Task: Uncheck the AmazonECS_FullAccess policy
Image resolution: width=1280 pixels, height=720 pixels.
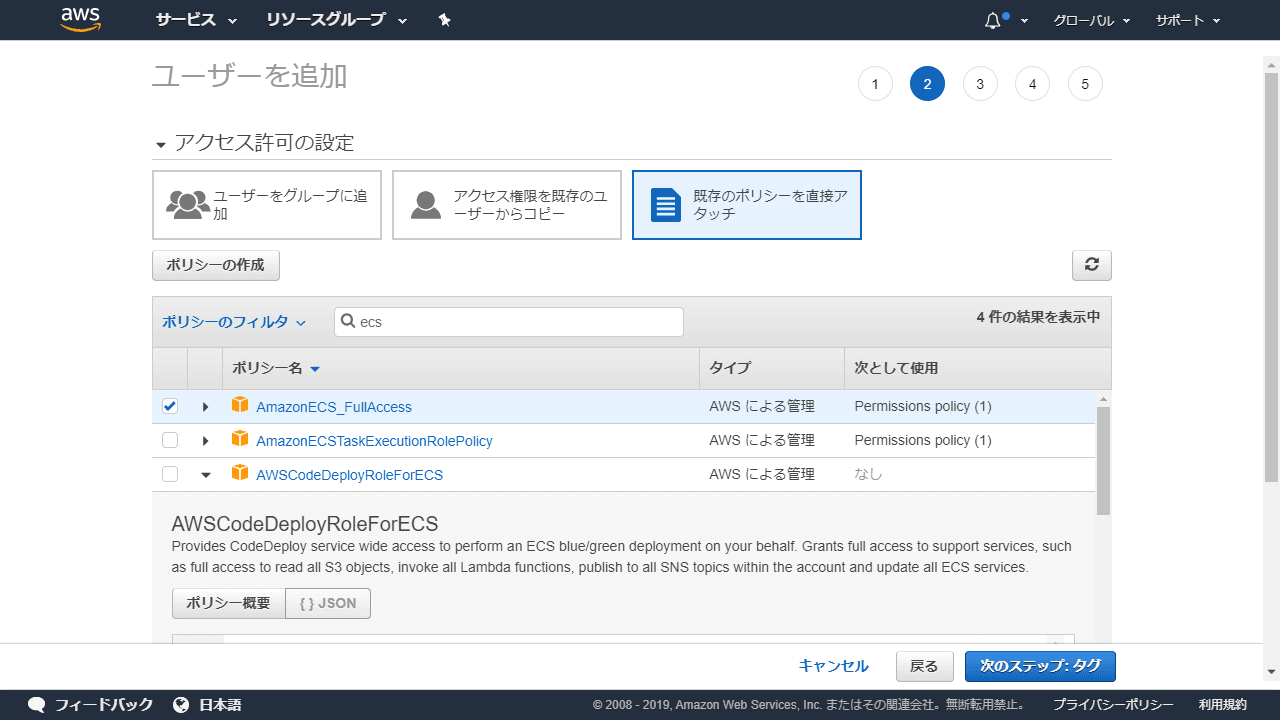Action: tap(170, 406)
